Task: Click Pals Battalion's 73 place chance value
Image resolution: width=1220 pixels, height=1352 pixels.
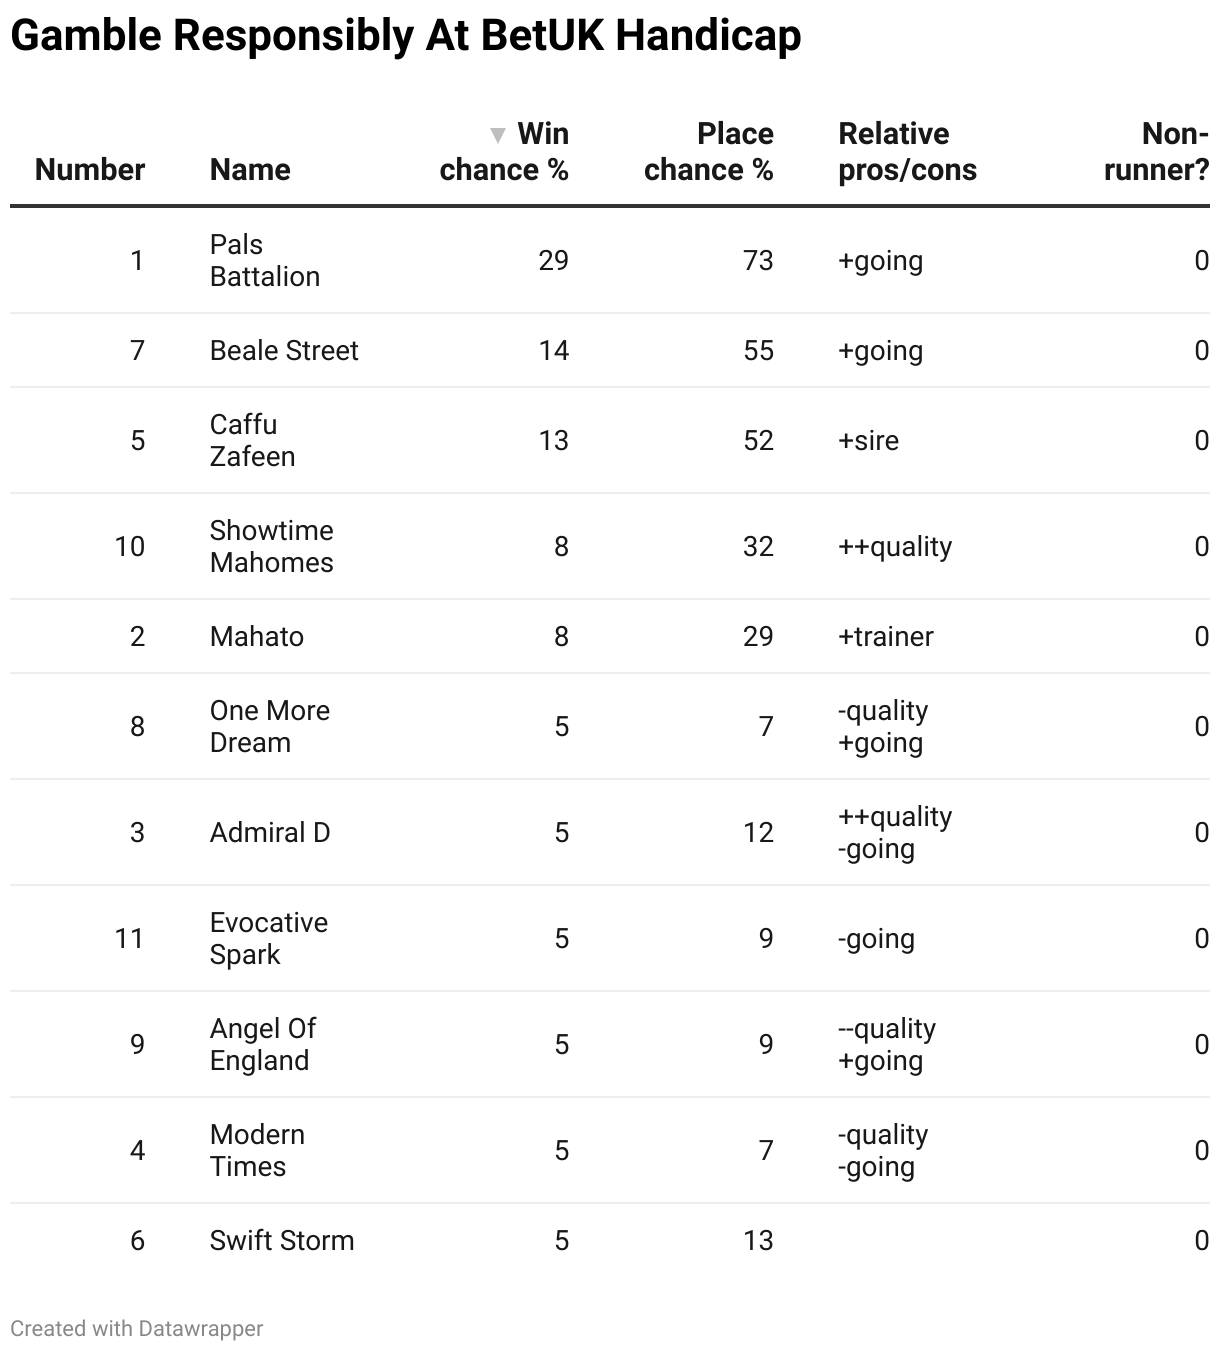Action: pos(758,260)
